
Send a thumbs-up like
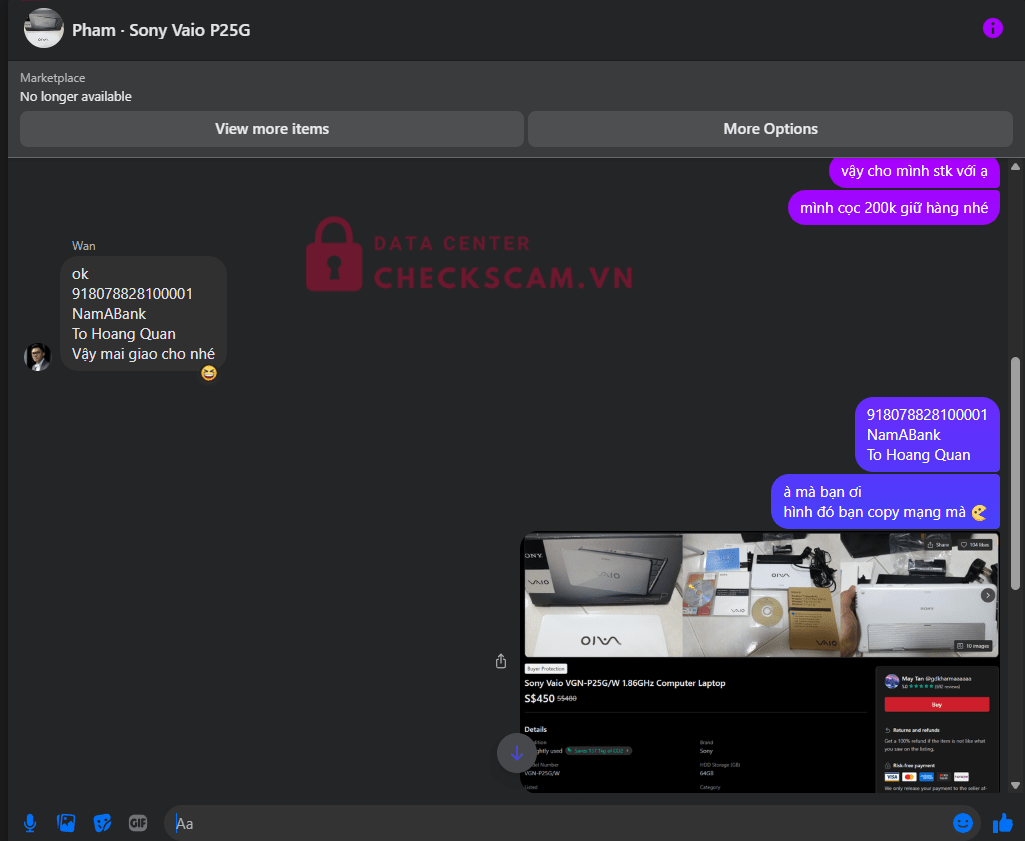pyautogui.click(x=1003, y=823)
